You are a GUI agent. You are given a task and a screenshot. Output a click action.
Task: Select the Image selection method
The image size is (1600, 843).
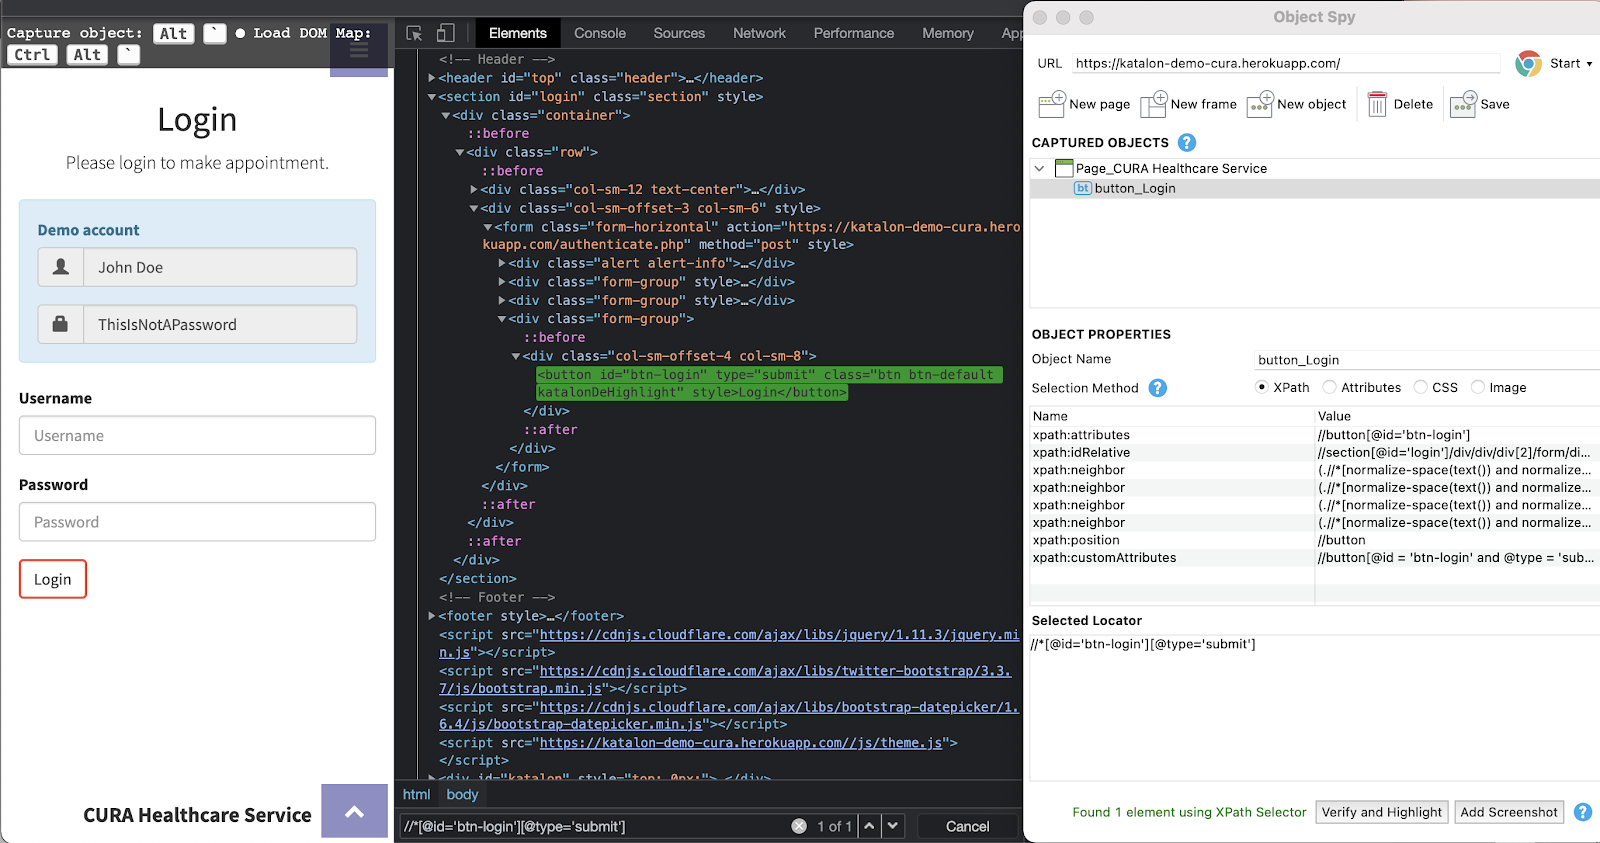1477,387
